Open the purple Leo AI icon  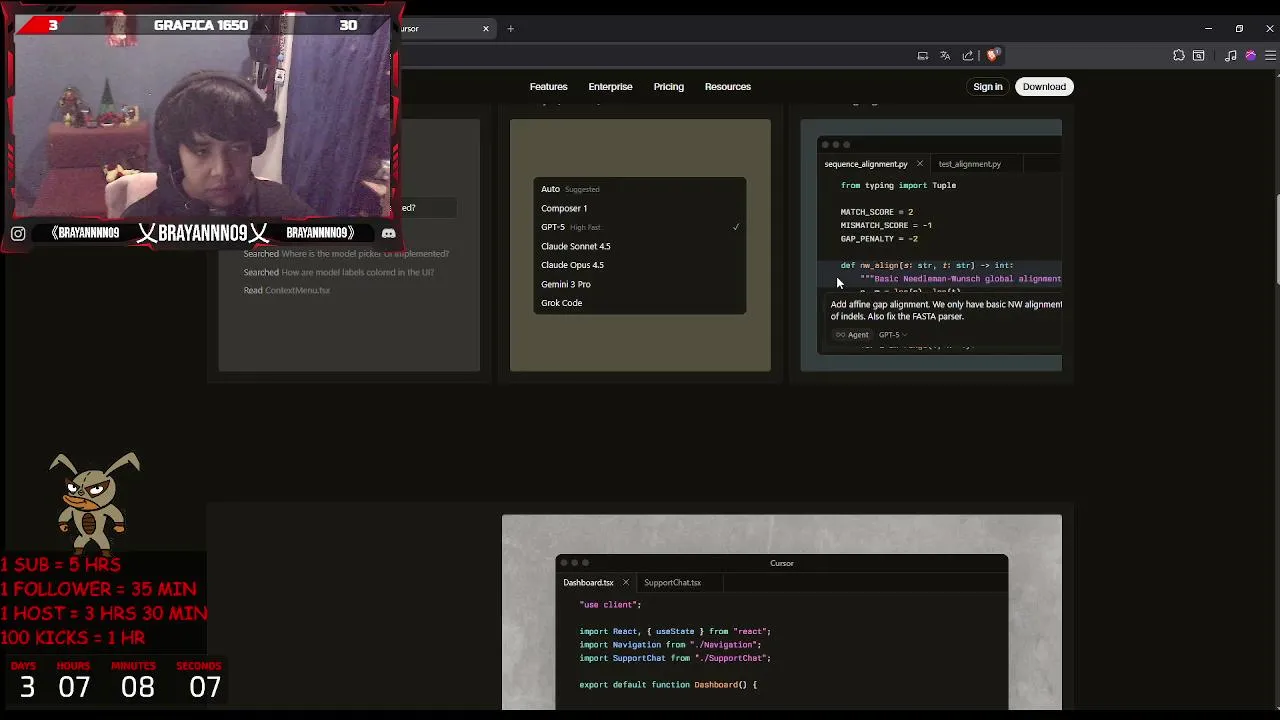click(1250, 56)
